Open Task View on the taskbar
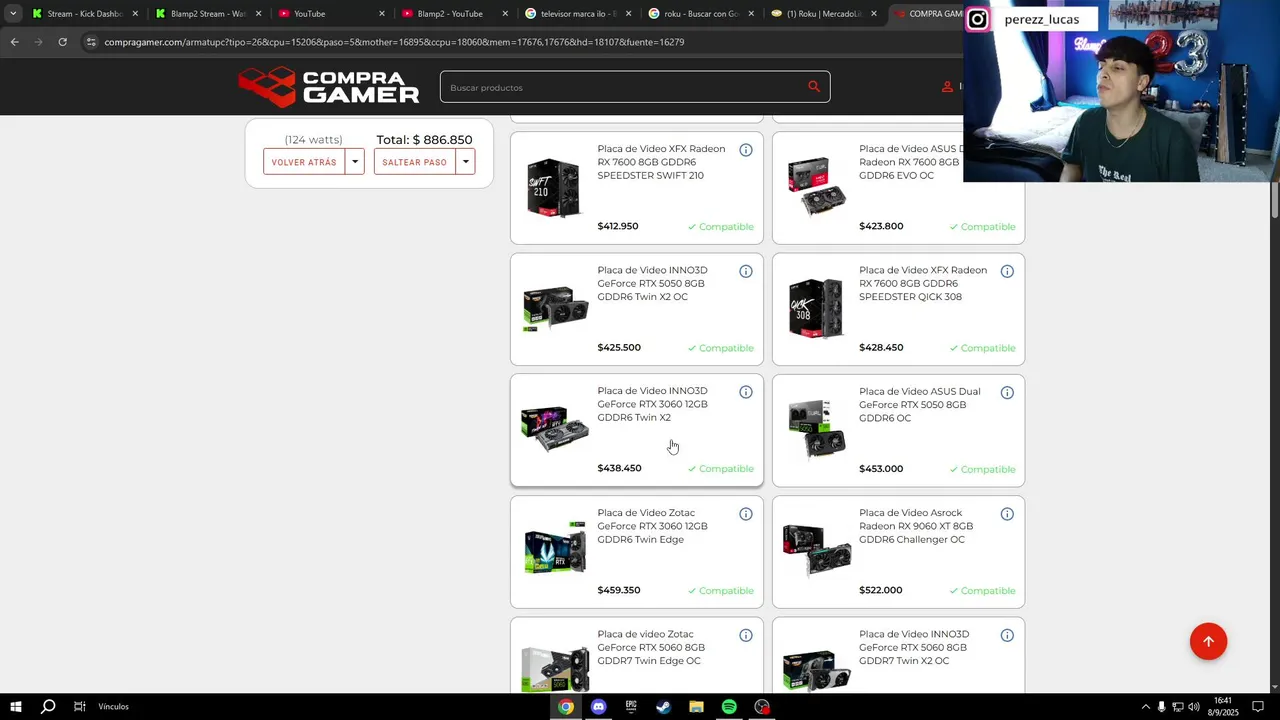 [79, 707]
